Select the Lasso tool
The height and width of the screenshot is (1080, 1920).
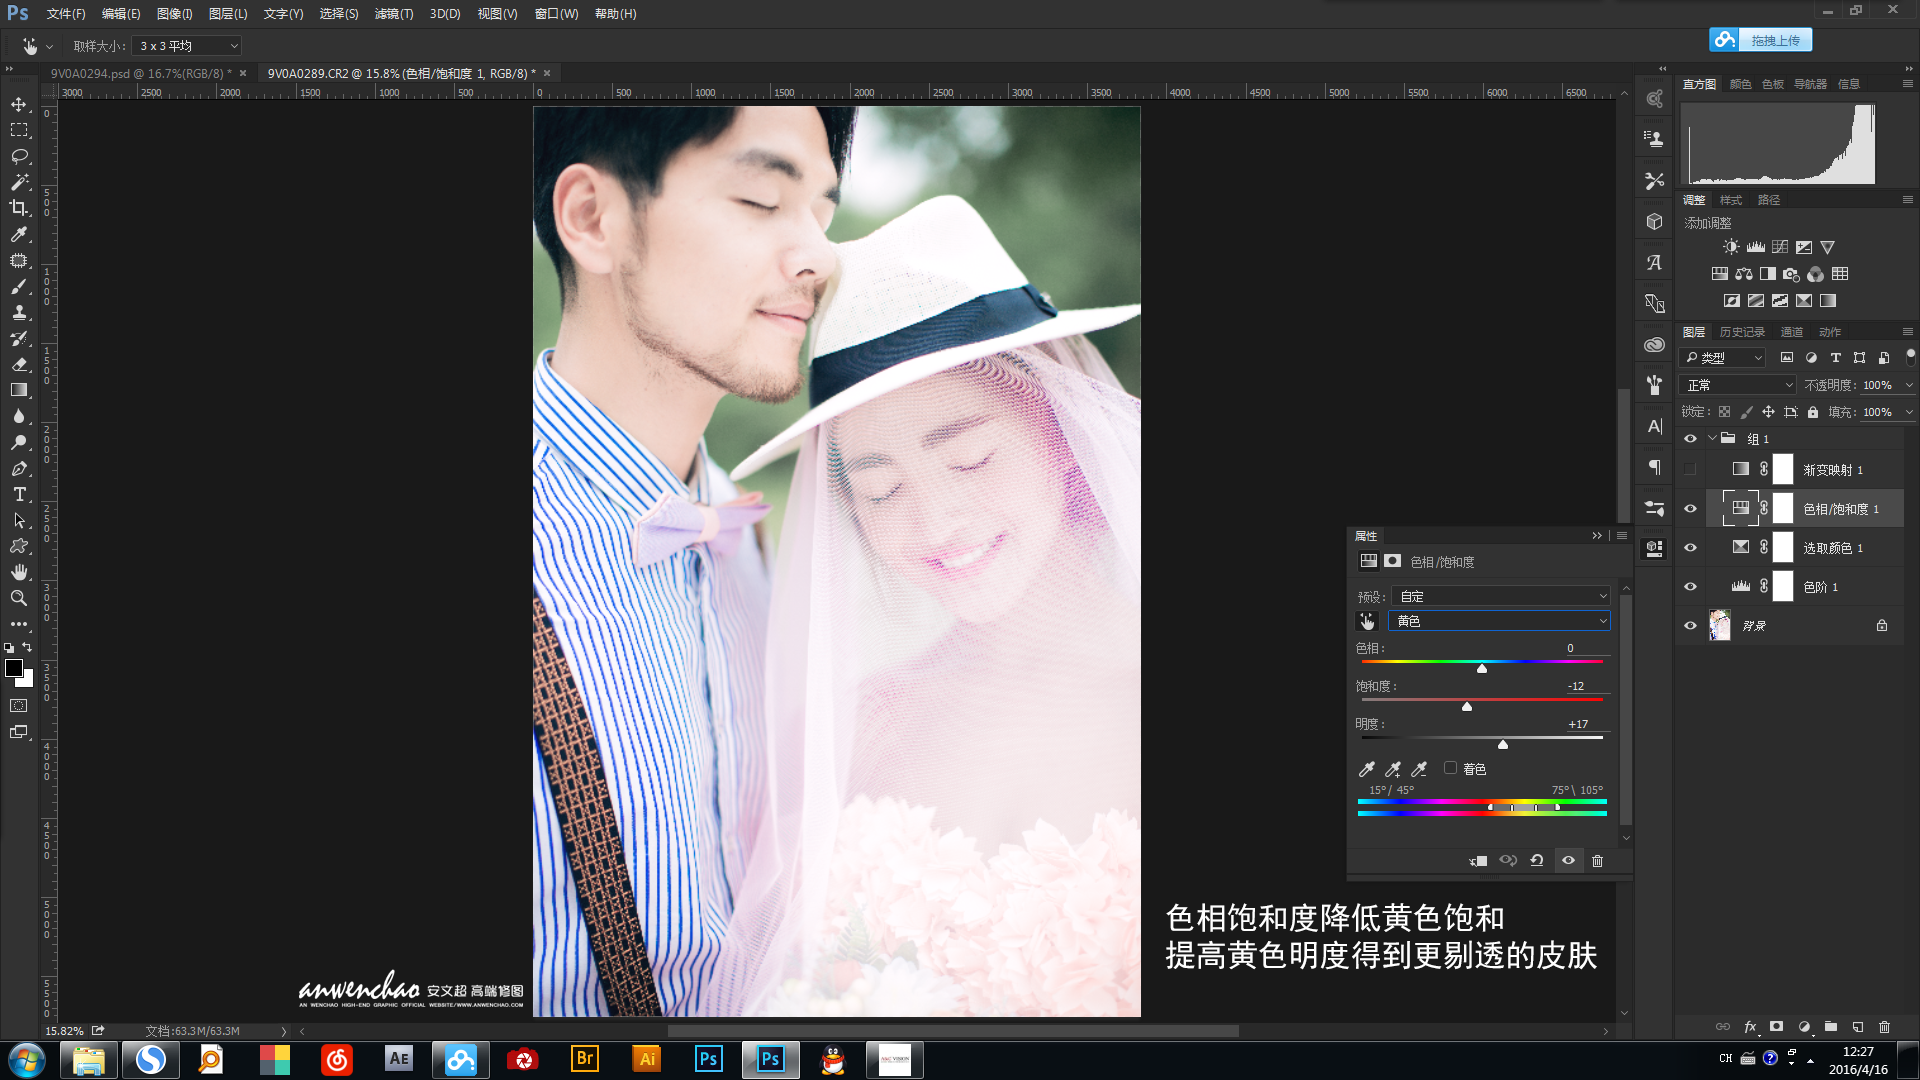pos(19,156)
